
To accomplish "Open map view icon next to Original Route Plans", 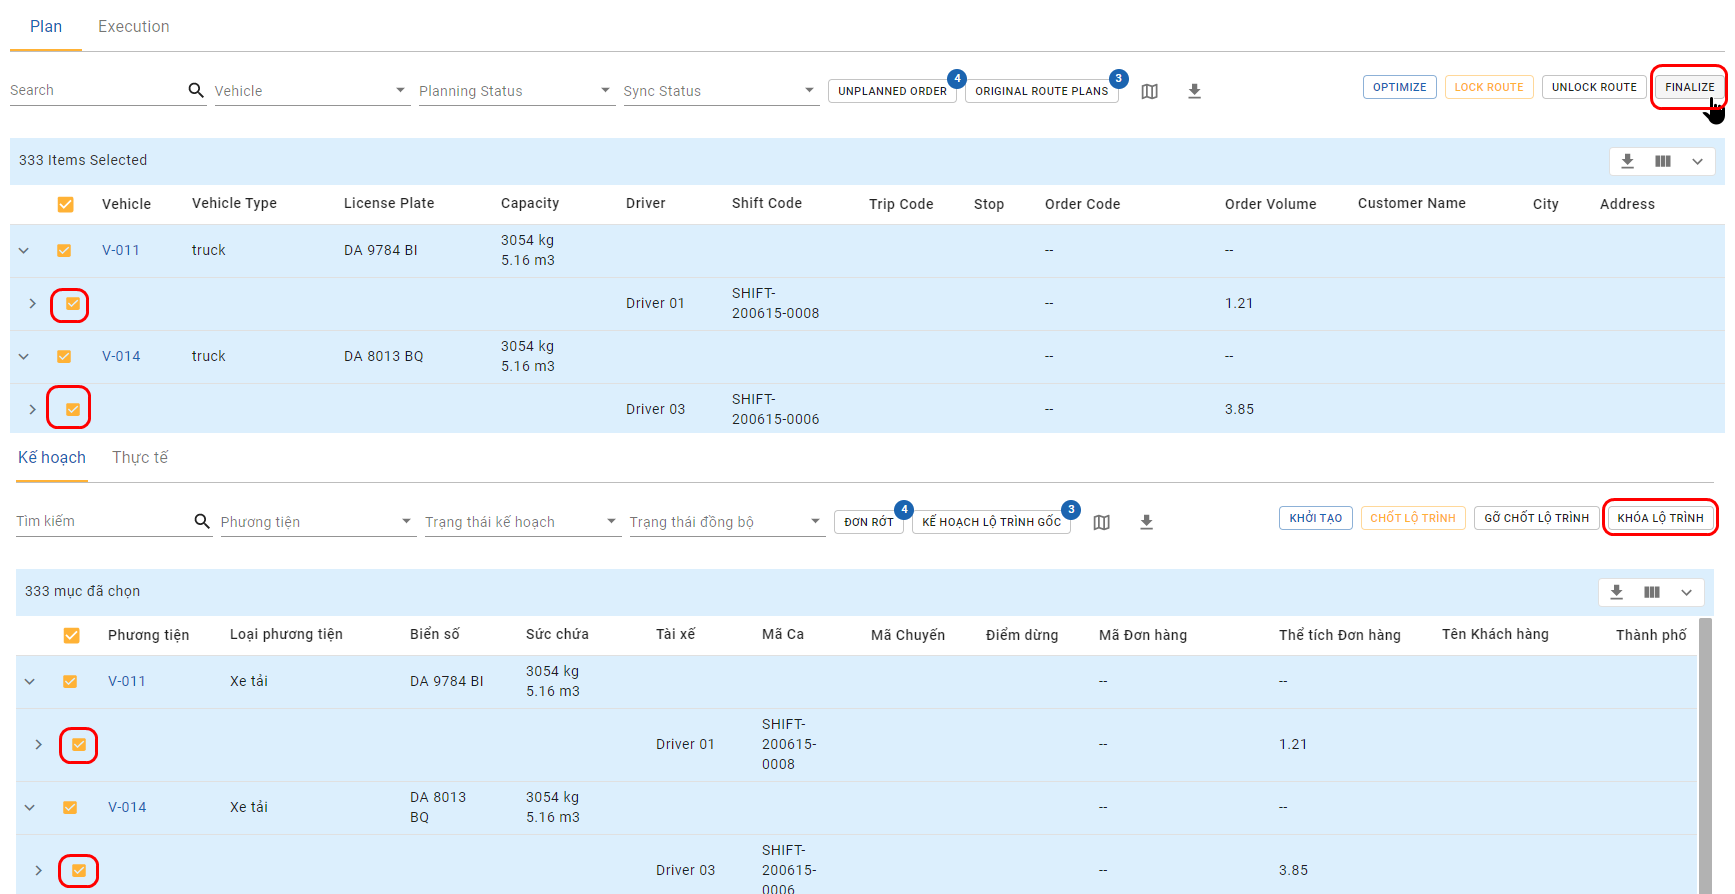I will [x=1150, y=91].
